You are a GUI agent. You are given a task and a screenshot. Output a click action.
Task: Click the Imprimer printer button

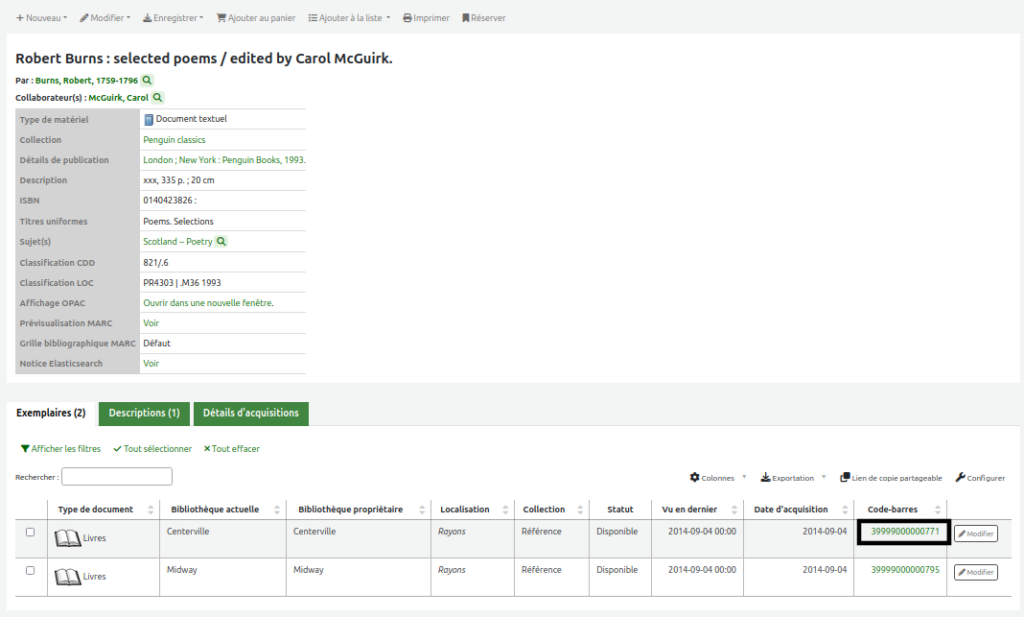tap(426, 18)
